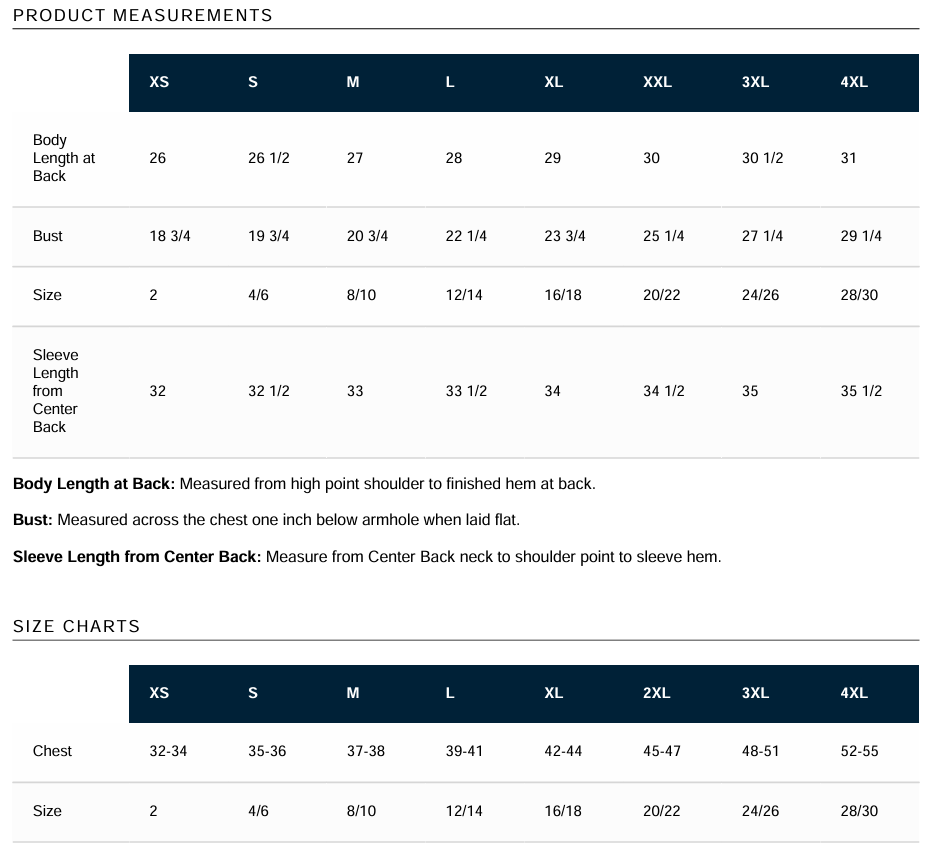Select body length value 26 1/2

(269, 158)
